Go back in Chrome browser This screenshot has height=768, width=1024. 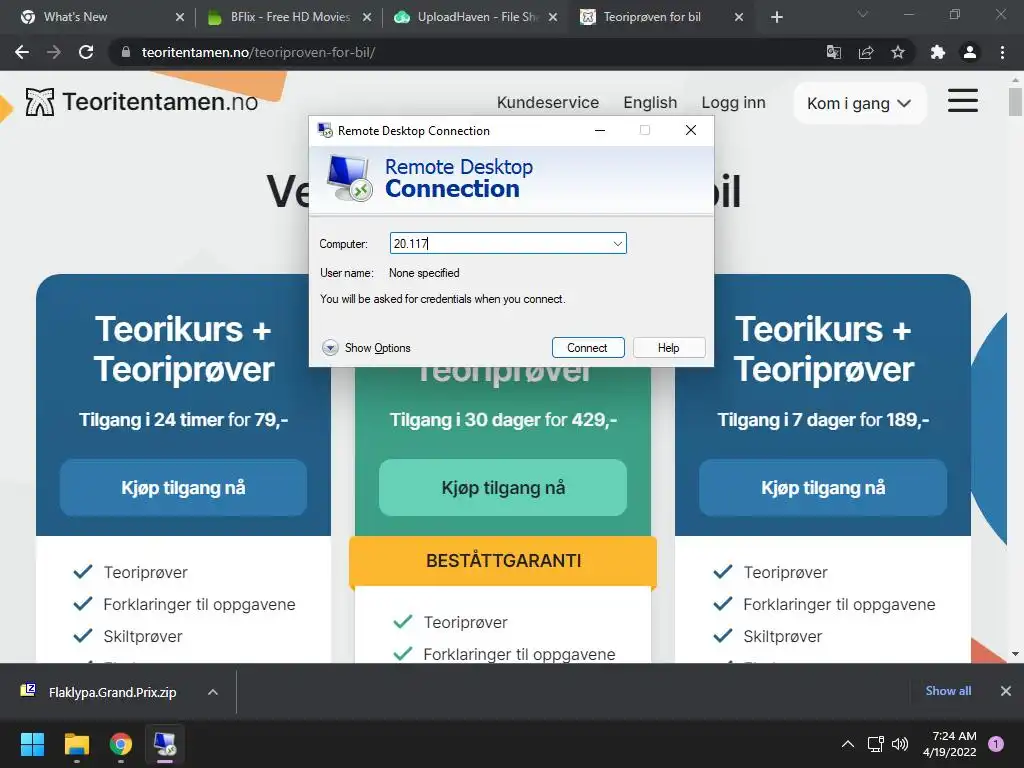pos(22,52)
